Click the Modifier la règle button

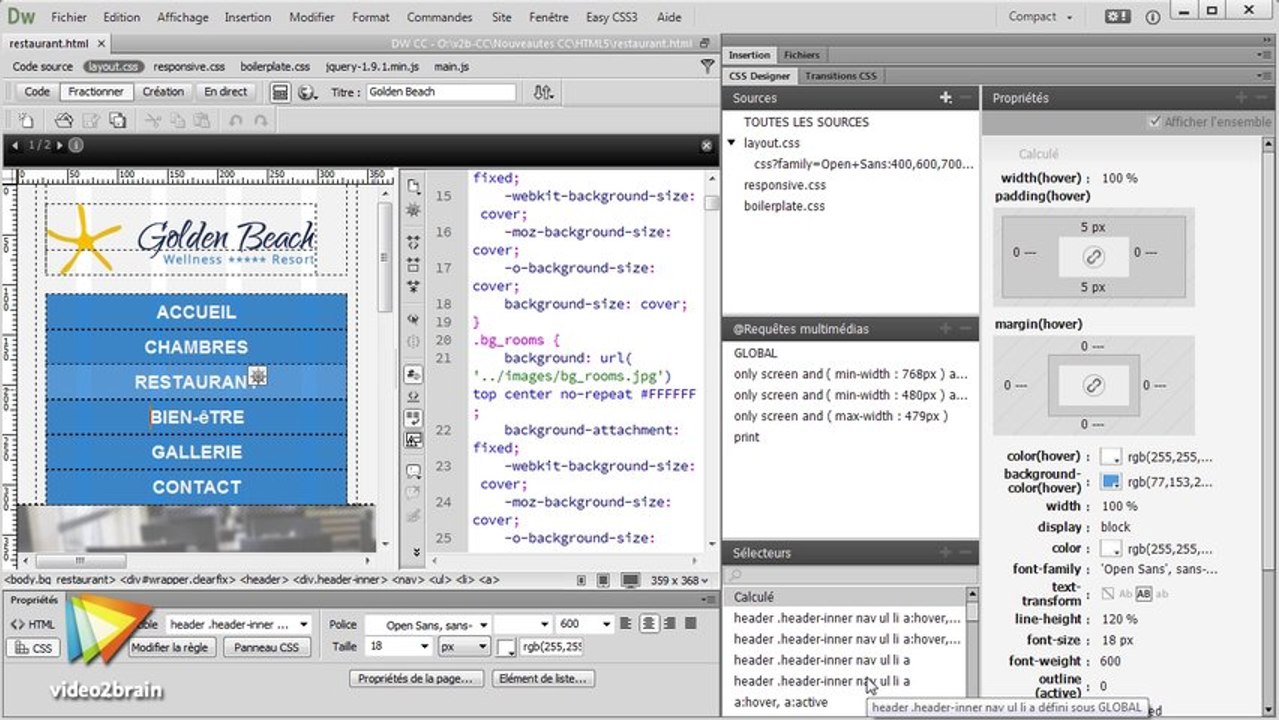(x=172, y=647)
